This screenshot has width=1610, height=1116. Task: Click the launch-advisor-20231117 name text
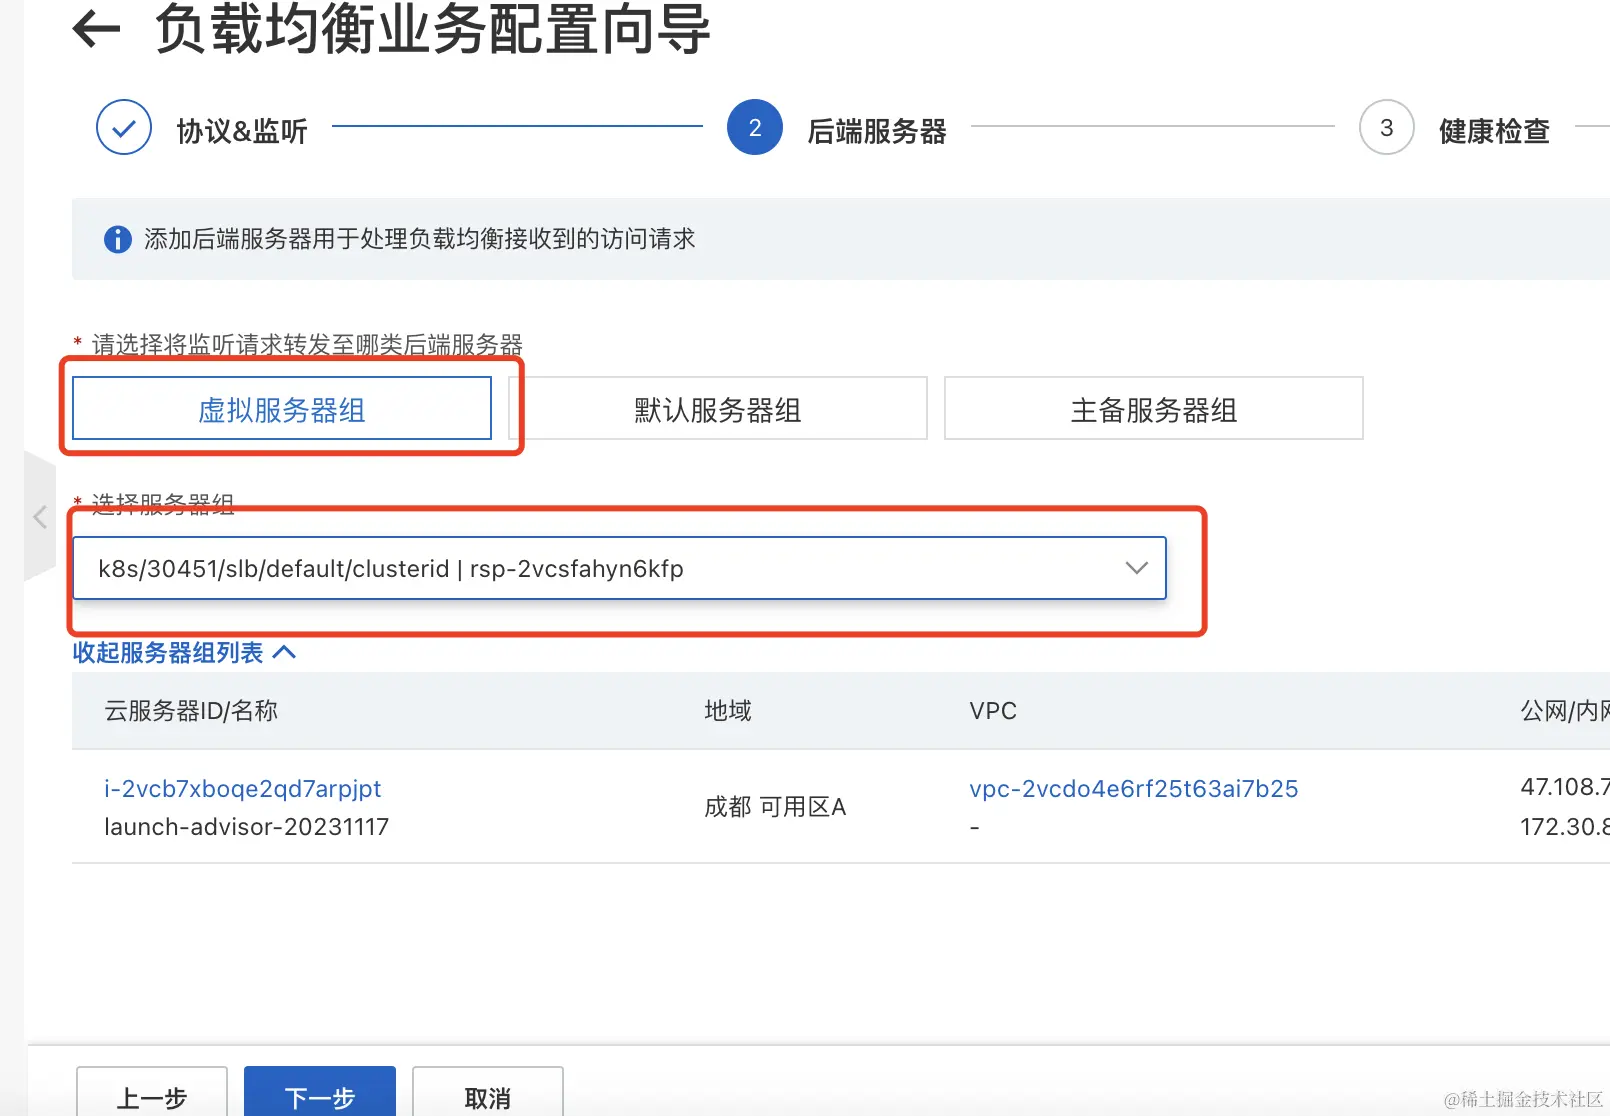coord(247,827)
